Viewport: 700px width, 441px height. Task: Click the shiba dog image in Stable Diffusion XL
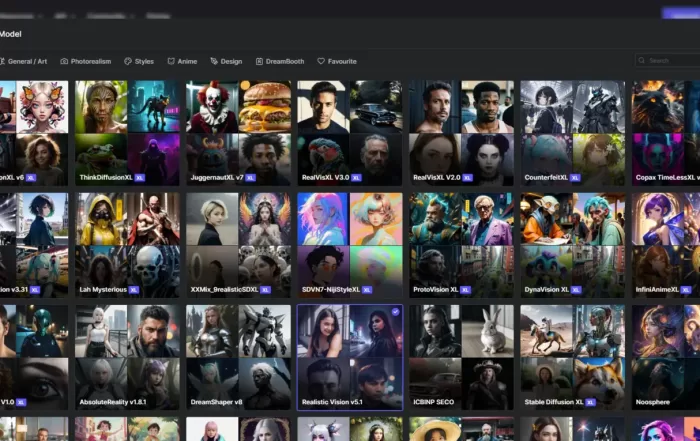[x=599, y=383]
